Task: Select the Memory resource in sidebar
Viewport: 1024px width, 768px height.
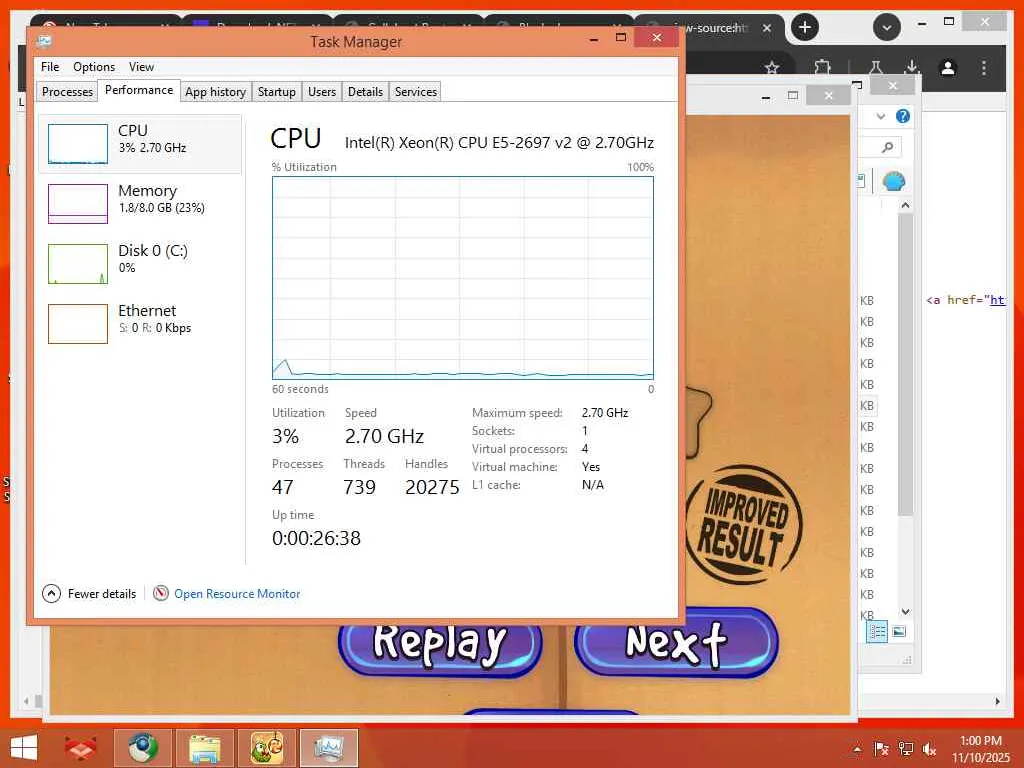Action: click(x=140, y=203)
